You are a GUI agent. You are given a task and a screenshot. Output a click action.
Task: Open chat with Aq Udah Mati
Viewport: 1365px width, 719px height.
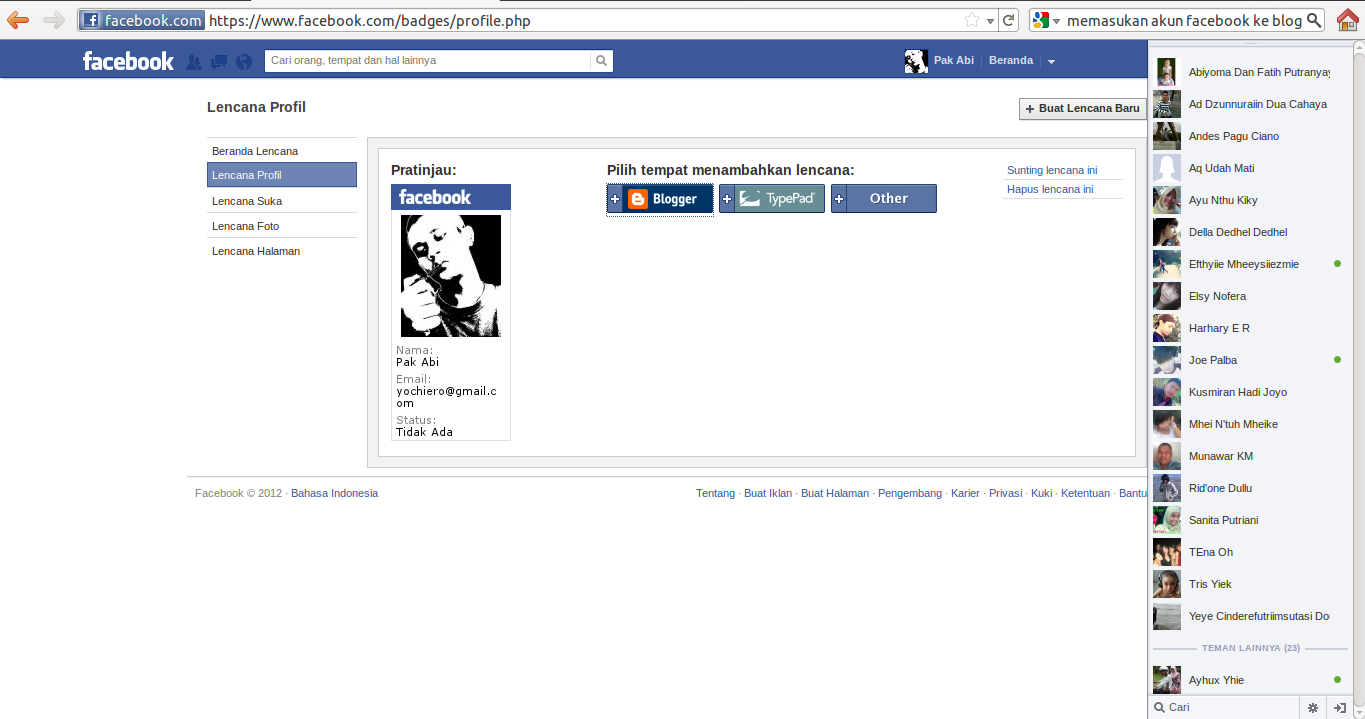coord(1248,168)
